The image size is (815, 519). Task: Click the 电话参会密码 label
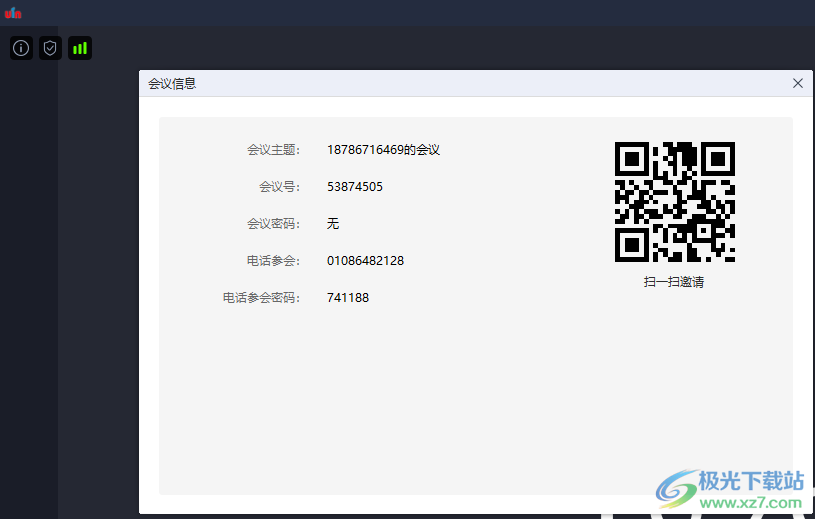261,298
